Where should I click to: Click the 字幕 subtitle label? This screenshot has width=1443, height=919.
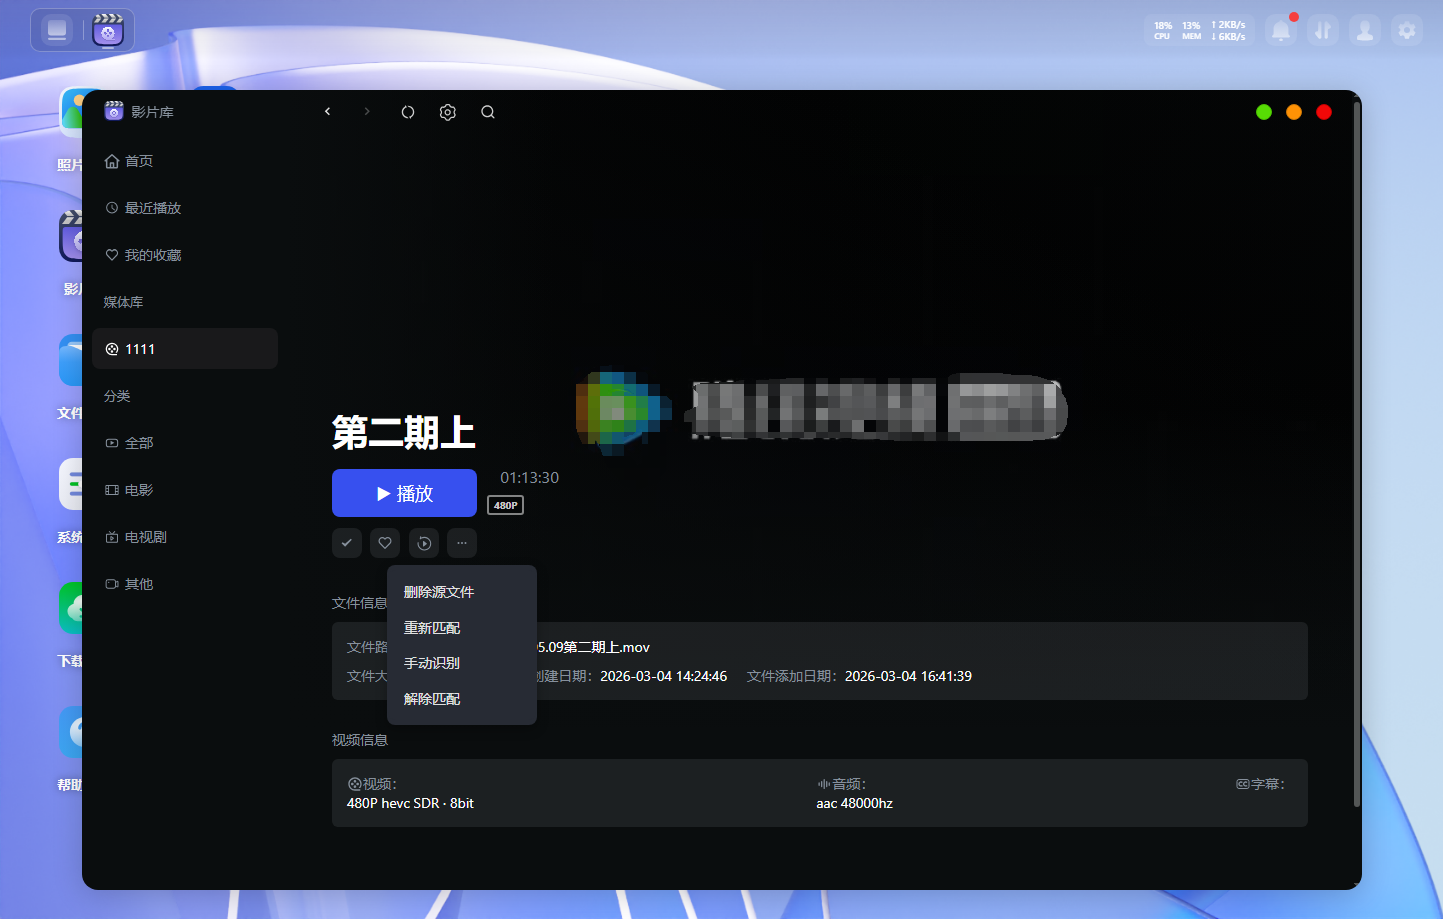pyautogui.click(x=1261, y=784)
